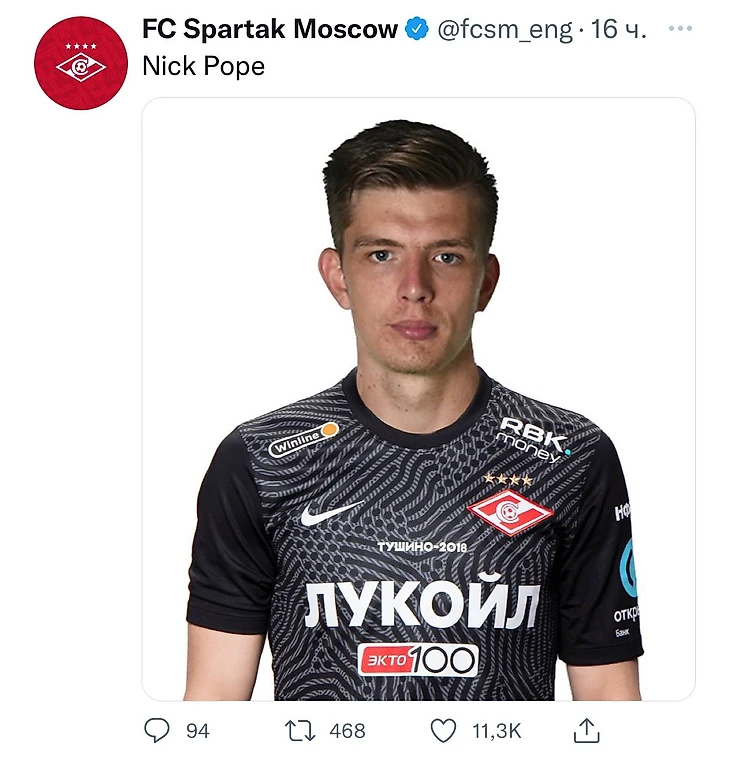Click the Spartak crest on the jersey
The image size is (730, 765).
510,511
